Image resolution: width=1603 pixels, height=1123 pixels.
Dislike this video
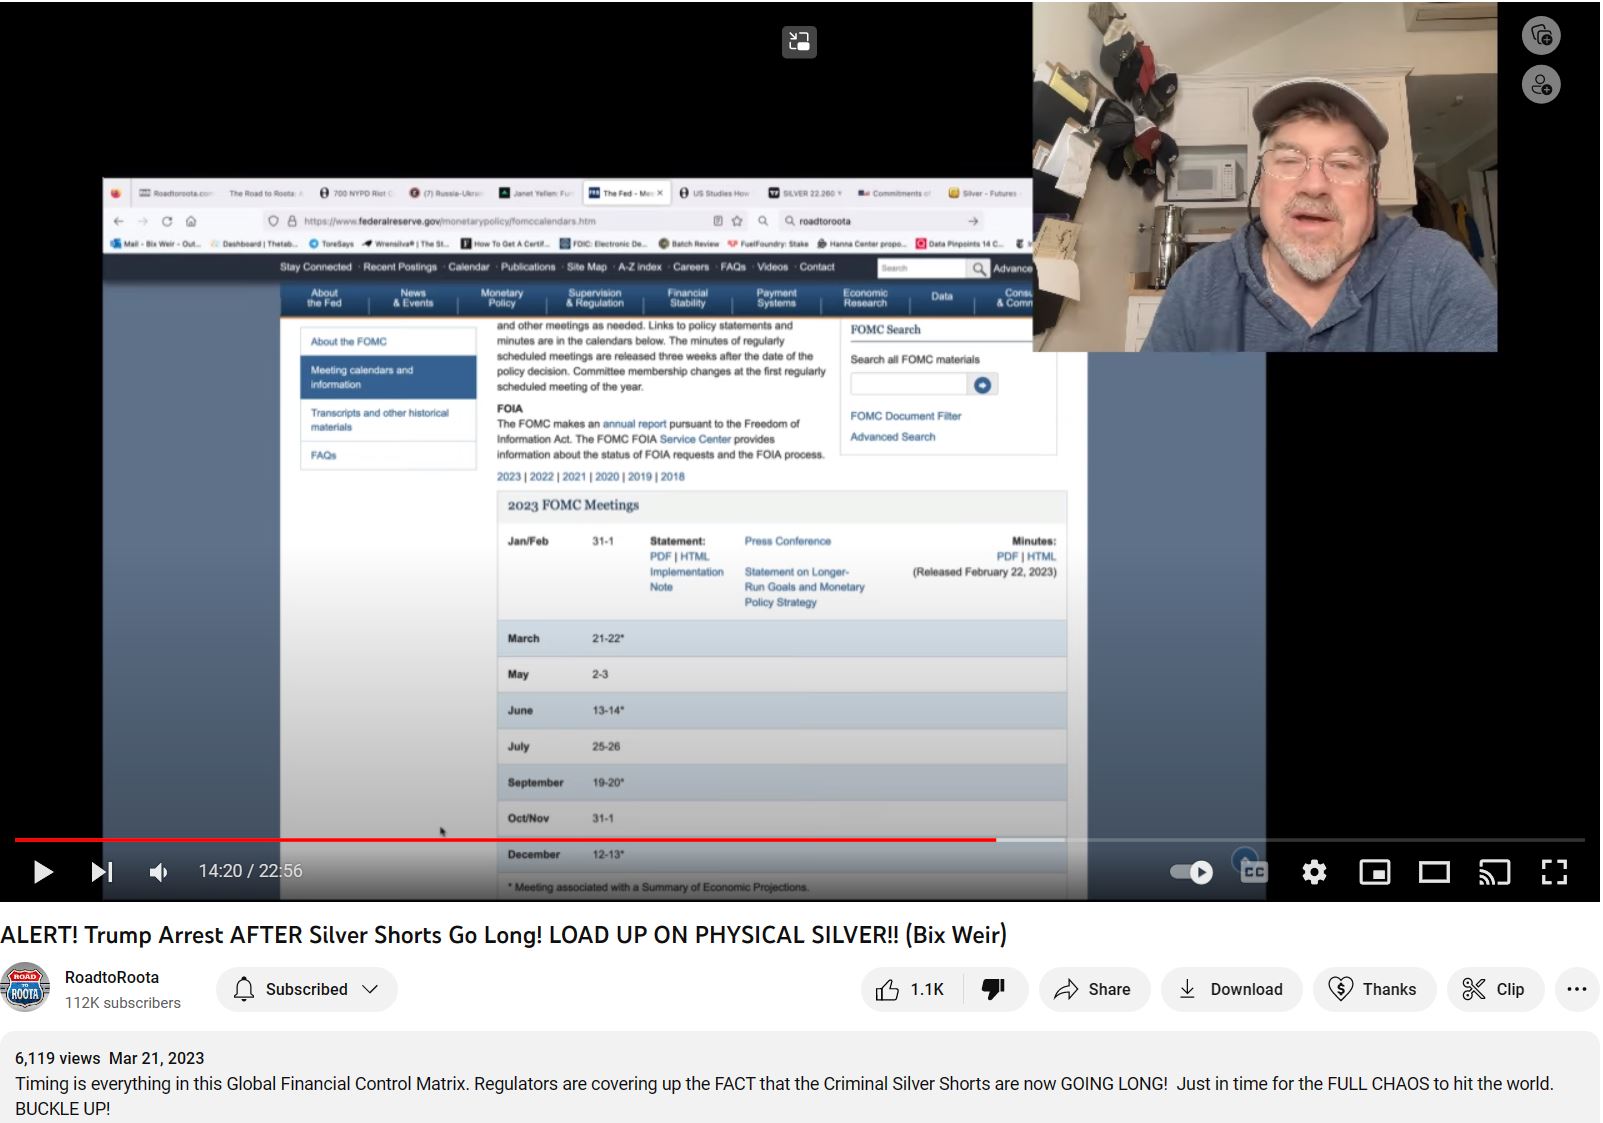pos(994,989)
